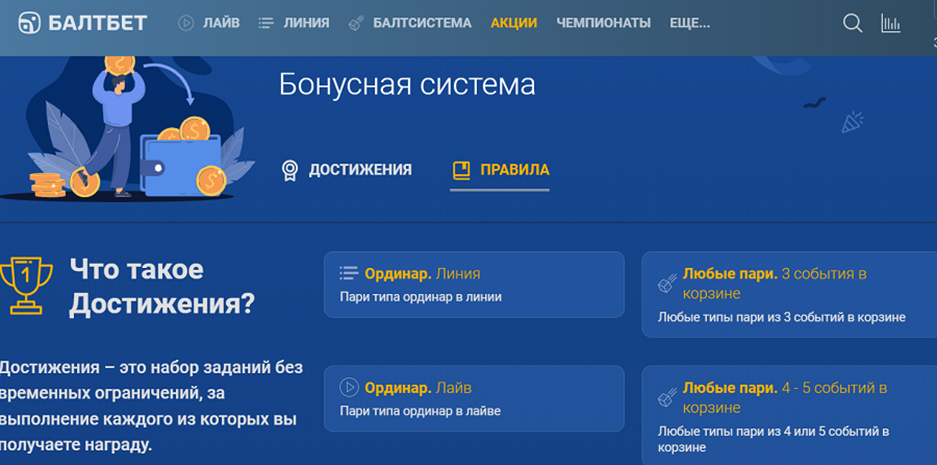Click the Балтбет logo icon

pos(29,23)
